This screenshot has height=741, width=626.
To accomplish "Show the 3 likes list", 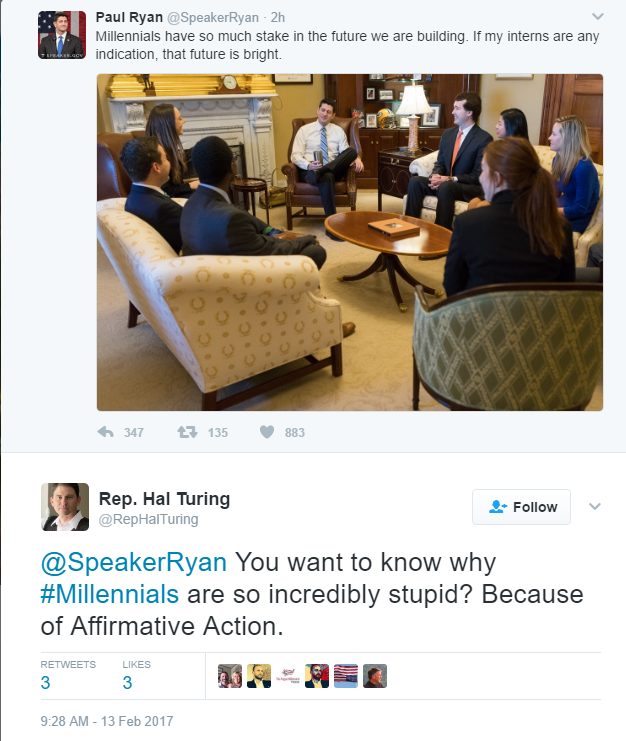I will point(137,675).
